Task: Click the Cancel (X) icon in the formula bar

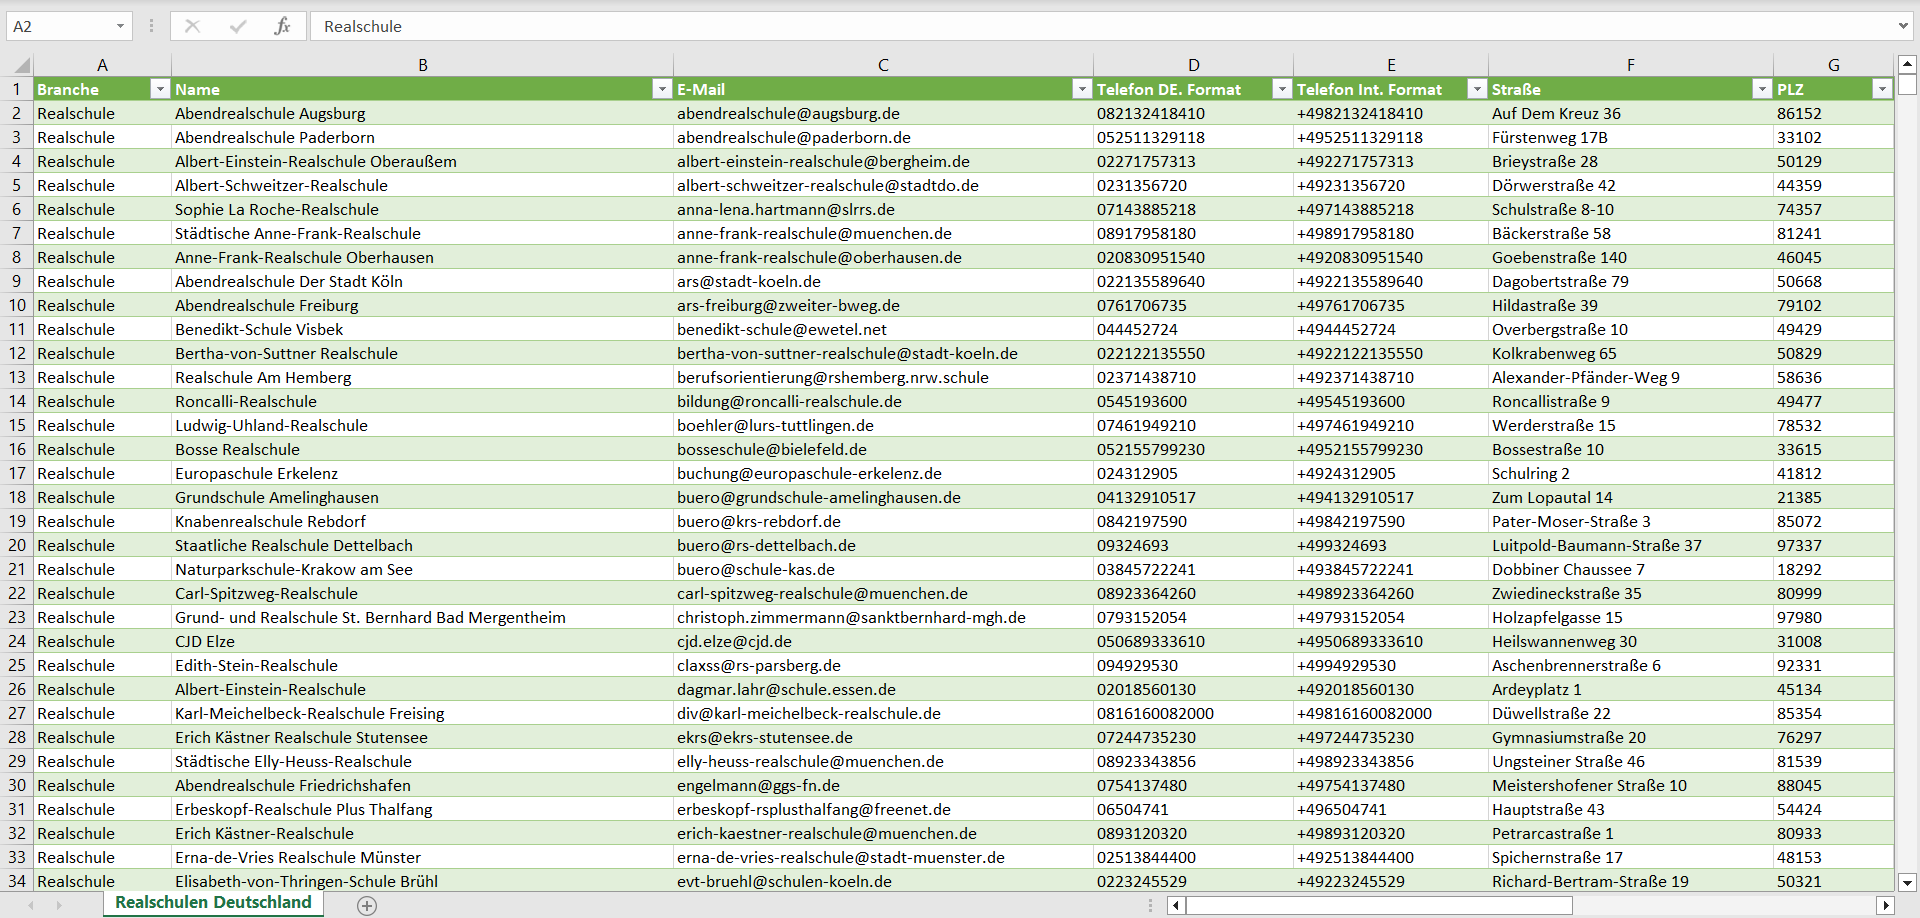Action: click(192, 26)
